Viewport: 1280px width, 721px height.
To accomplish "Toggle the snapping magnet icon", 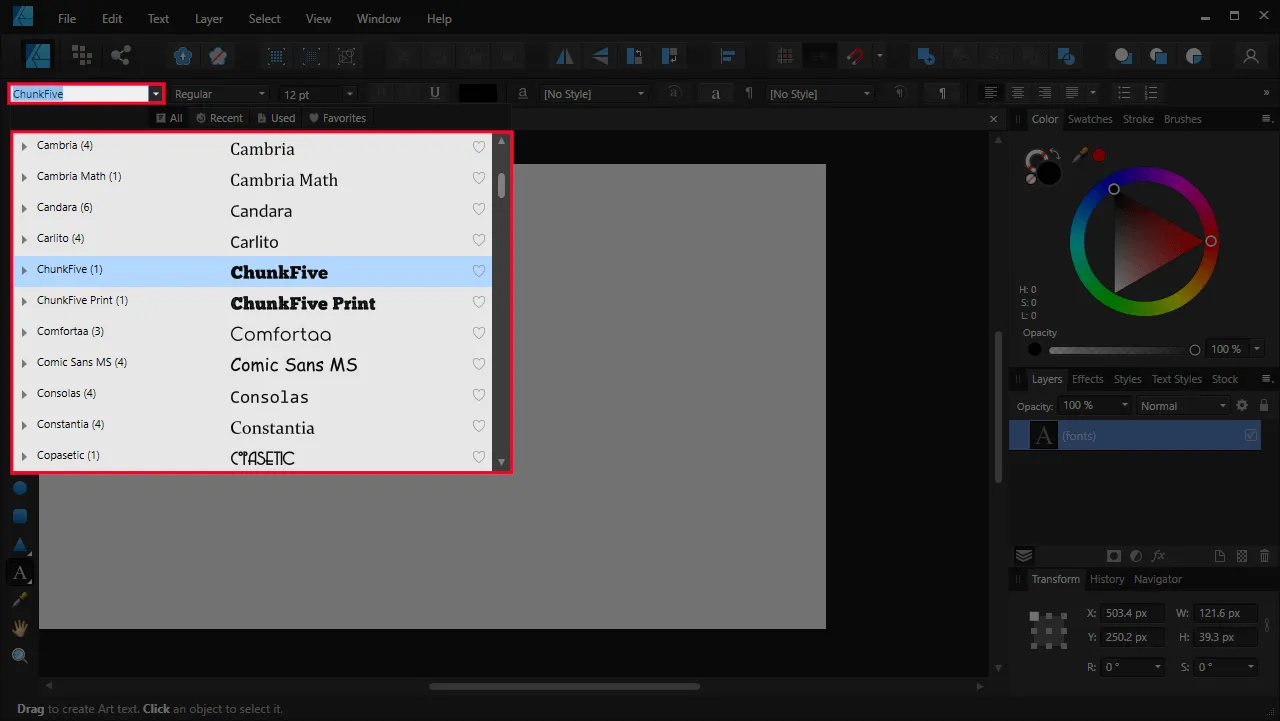I will tap(855, 56).
